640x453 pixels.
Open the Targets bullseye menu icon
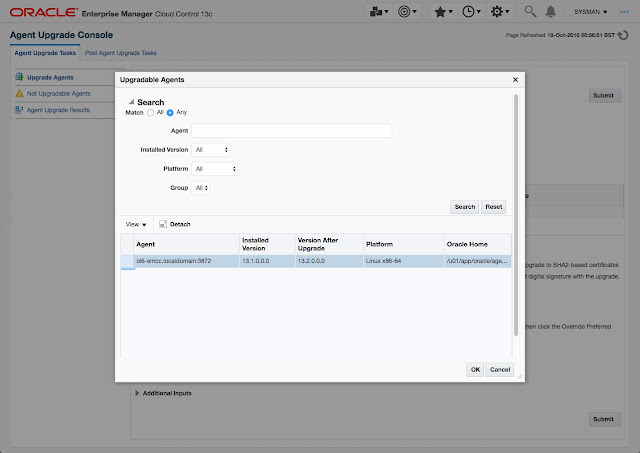click(407, 12)
